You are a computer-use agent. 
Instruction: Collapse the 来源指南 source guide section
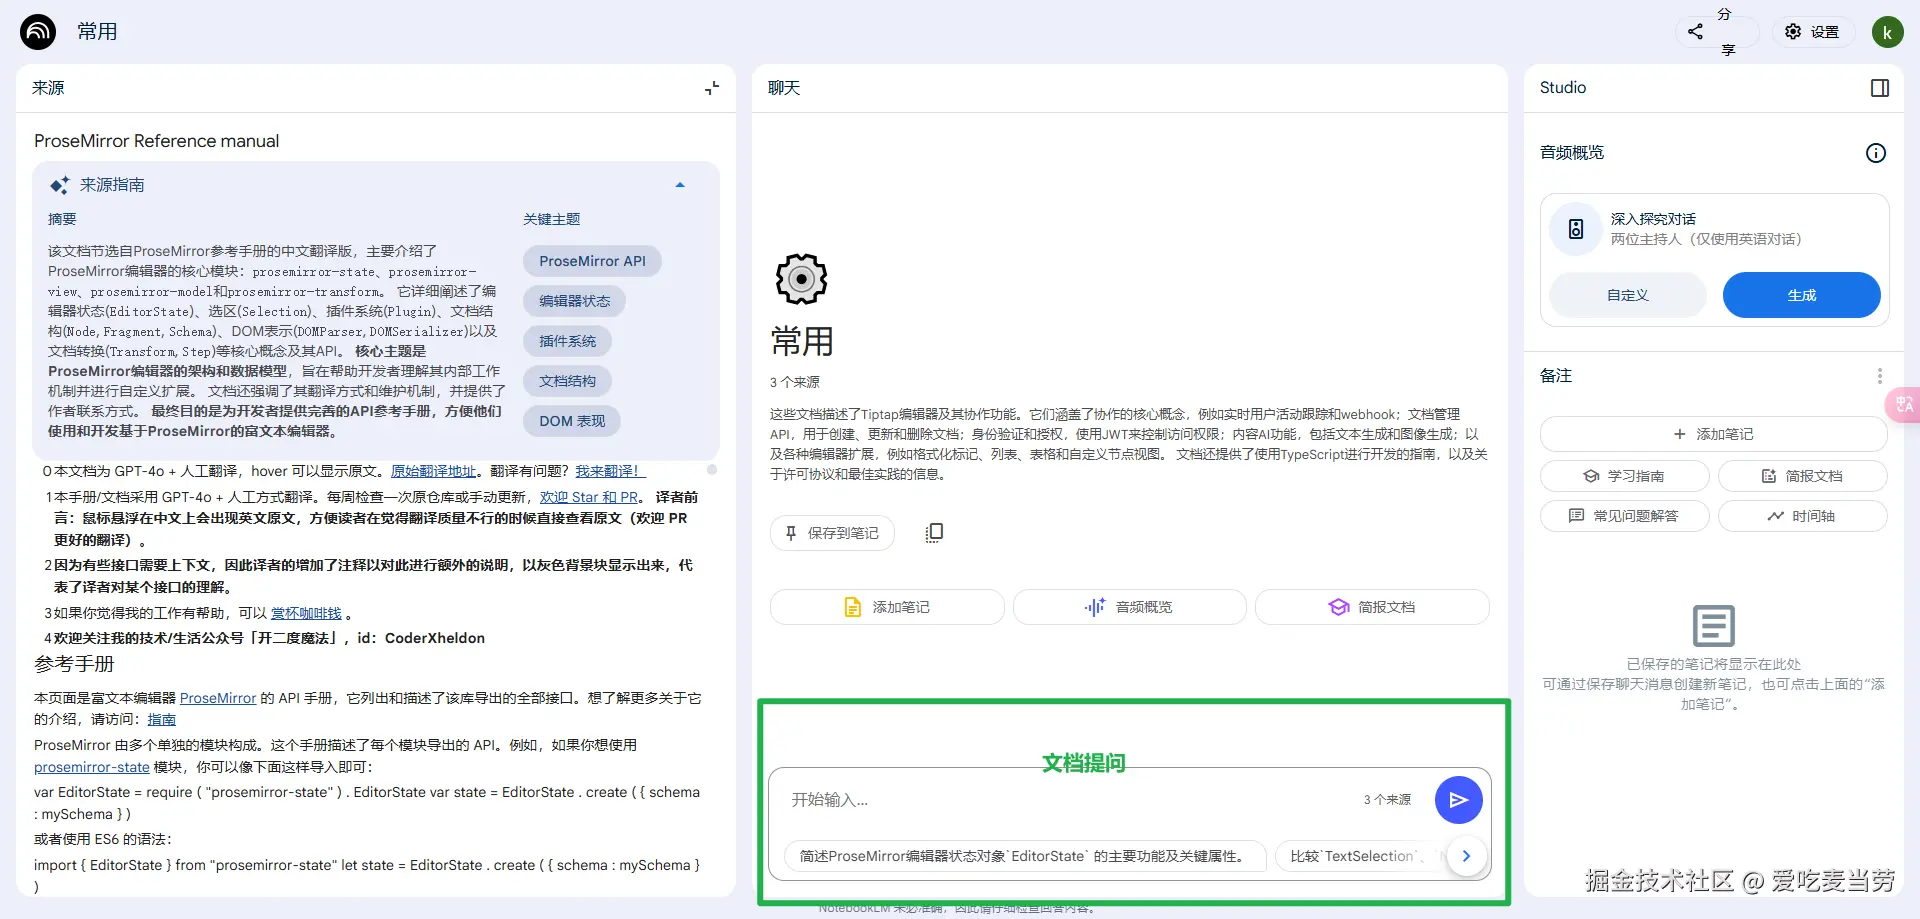(x=680, y=185)
